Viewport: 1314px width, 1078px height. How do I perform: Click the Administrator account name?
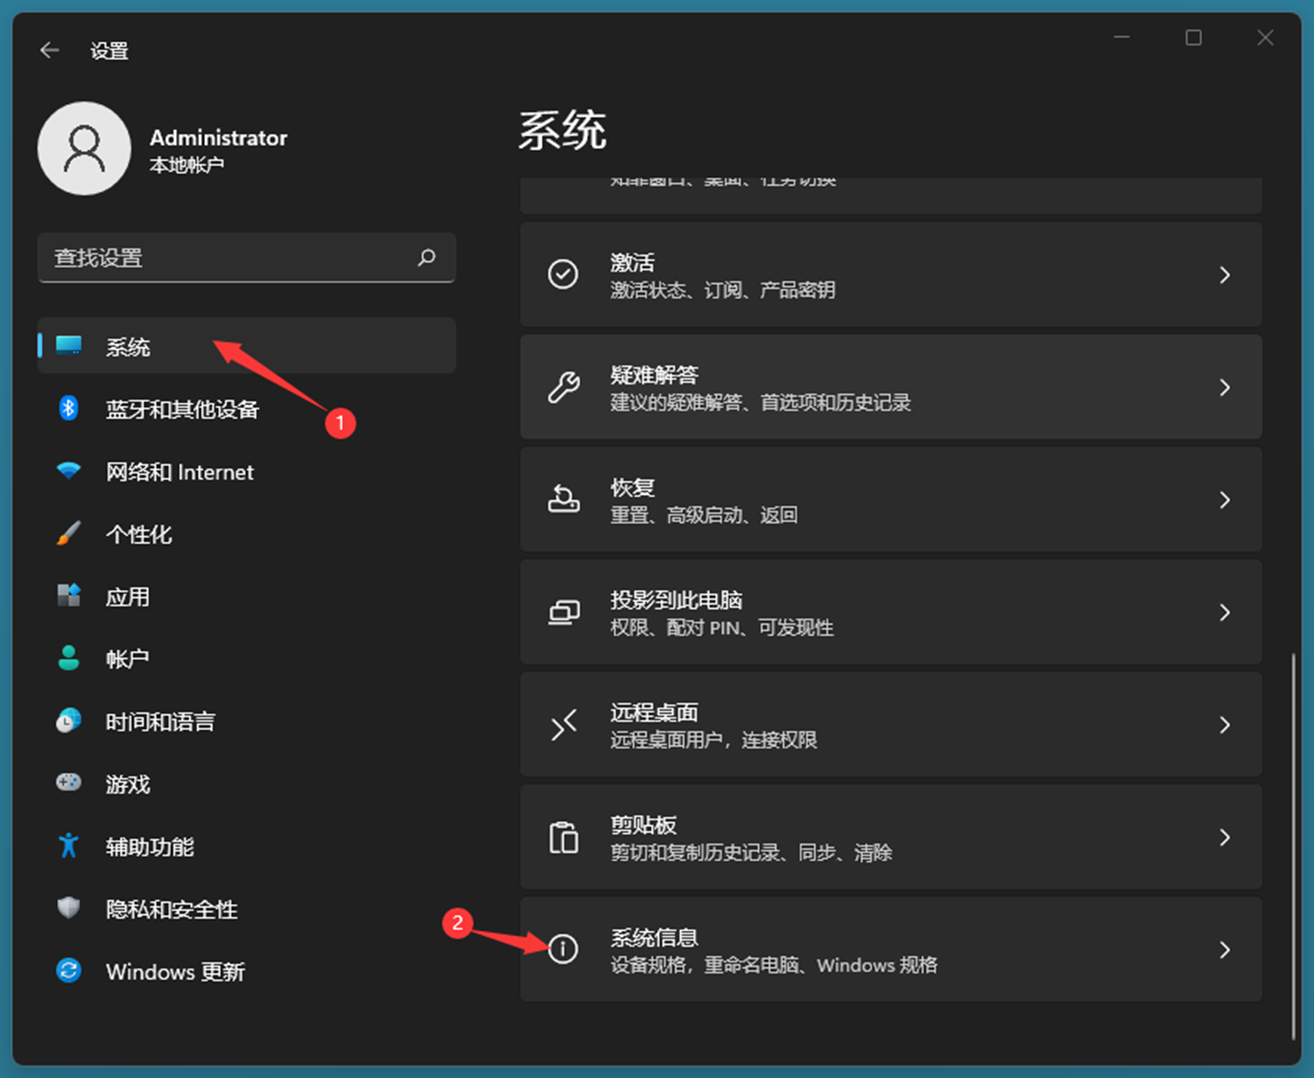[x=218, y=138]
